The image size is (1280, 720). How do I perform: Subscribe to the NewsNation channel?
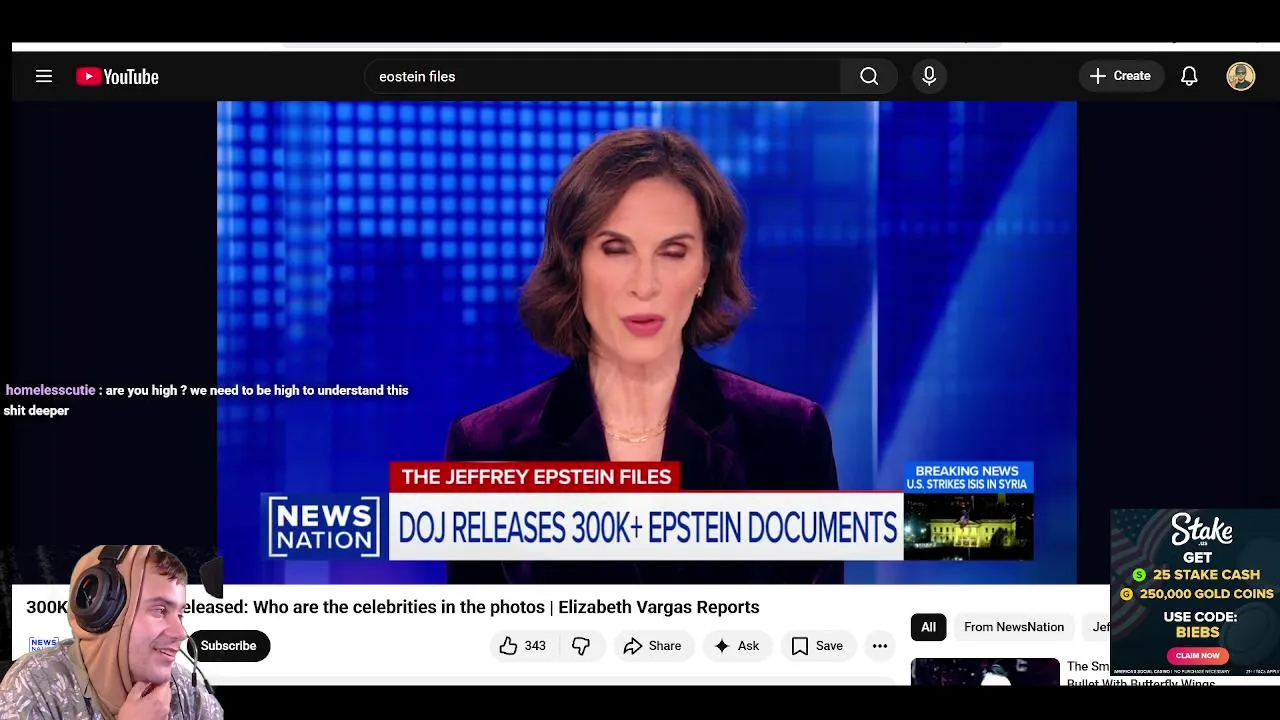pos(229,646)
